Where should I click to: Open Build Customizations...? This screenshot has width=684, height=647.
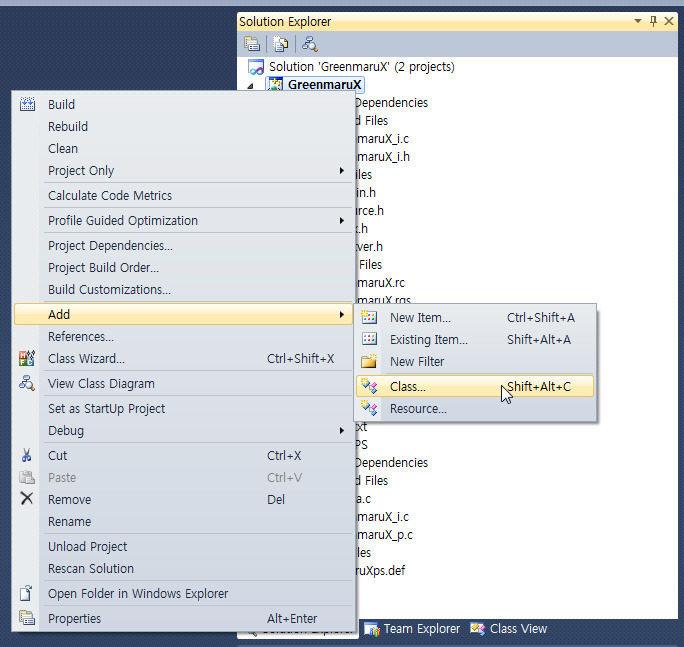coord(183,289)
